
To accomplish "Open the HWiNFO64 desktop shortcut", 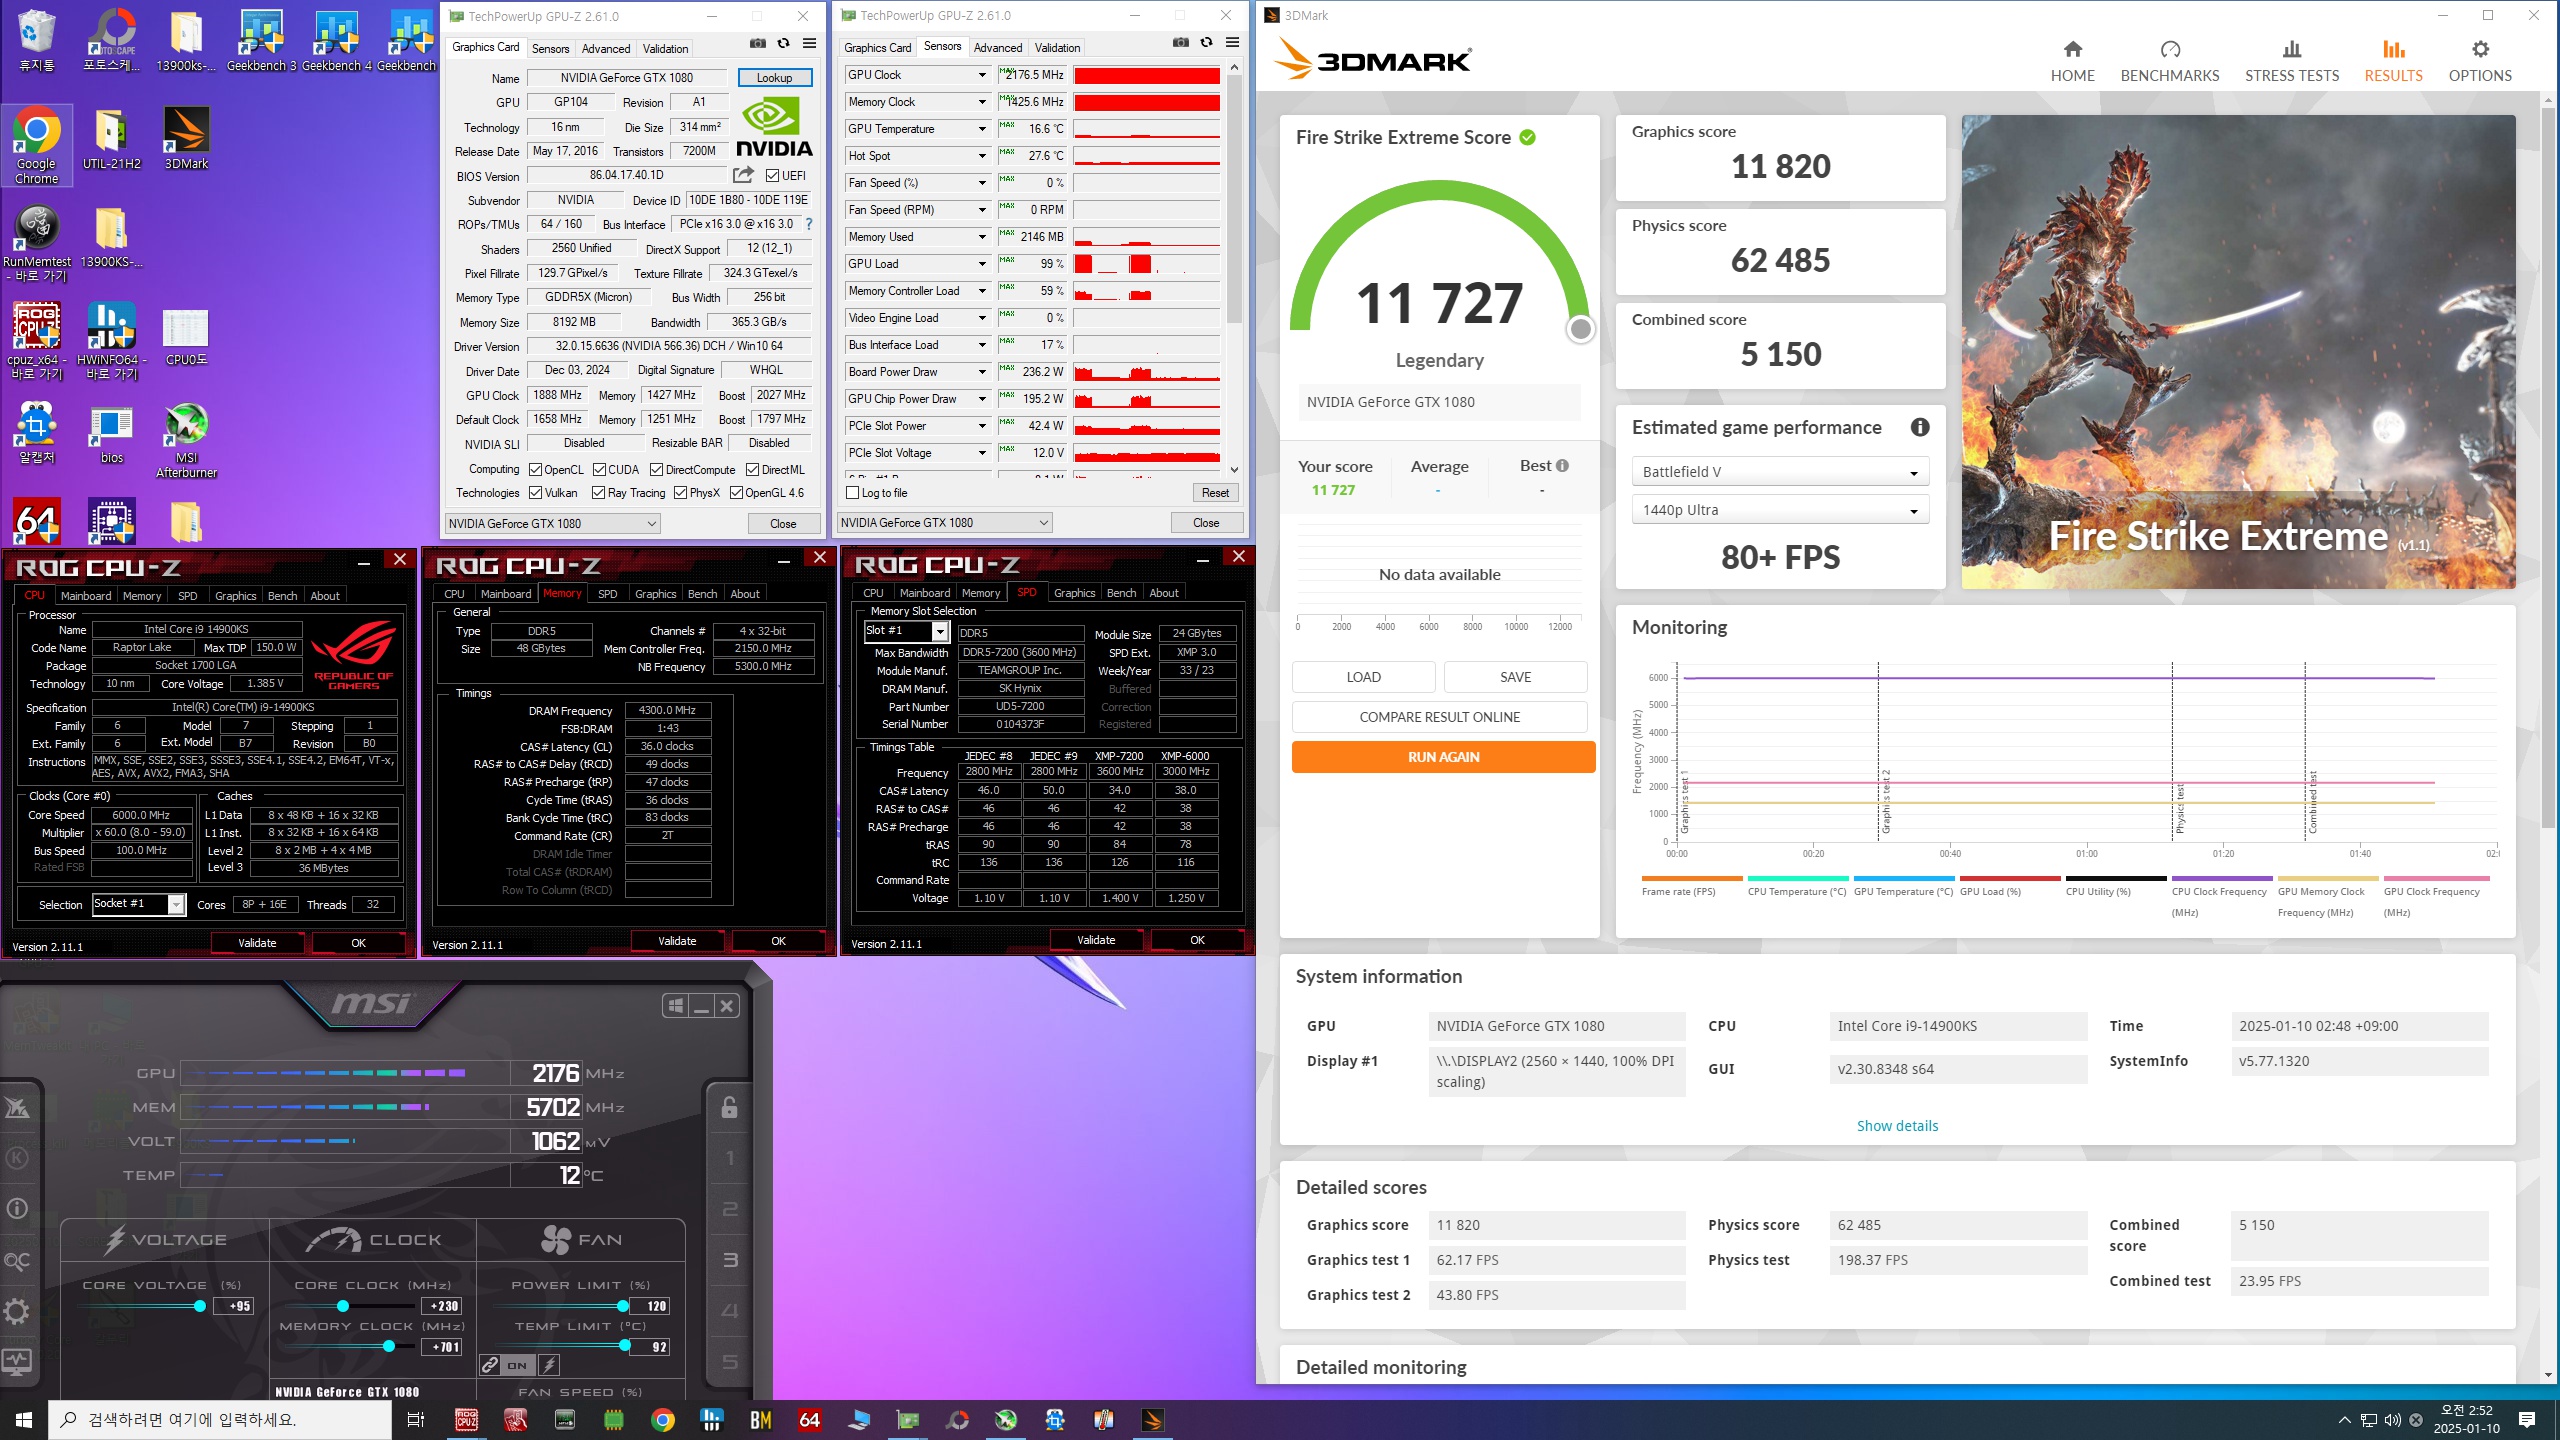I will pyautogui.click(x=111, y=341).
